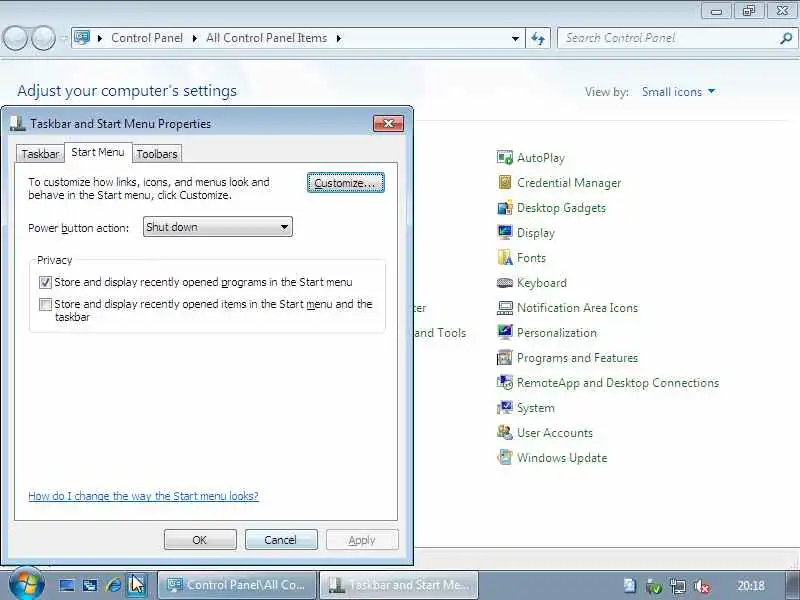Click the muted volume tray icon

[703, 586]
